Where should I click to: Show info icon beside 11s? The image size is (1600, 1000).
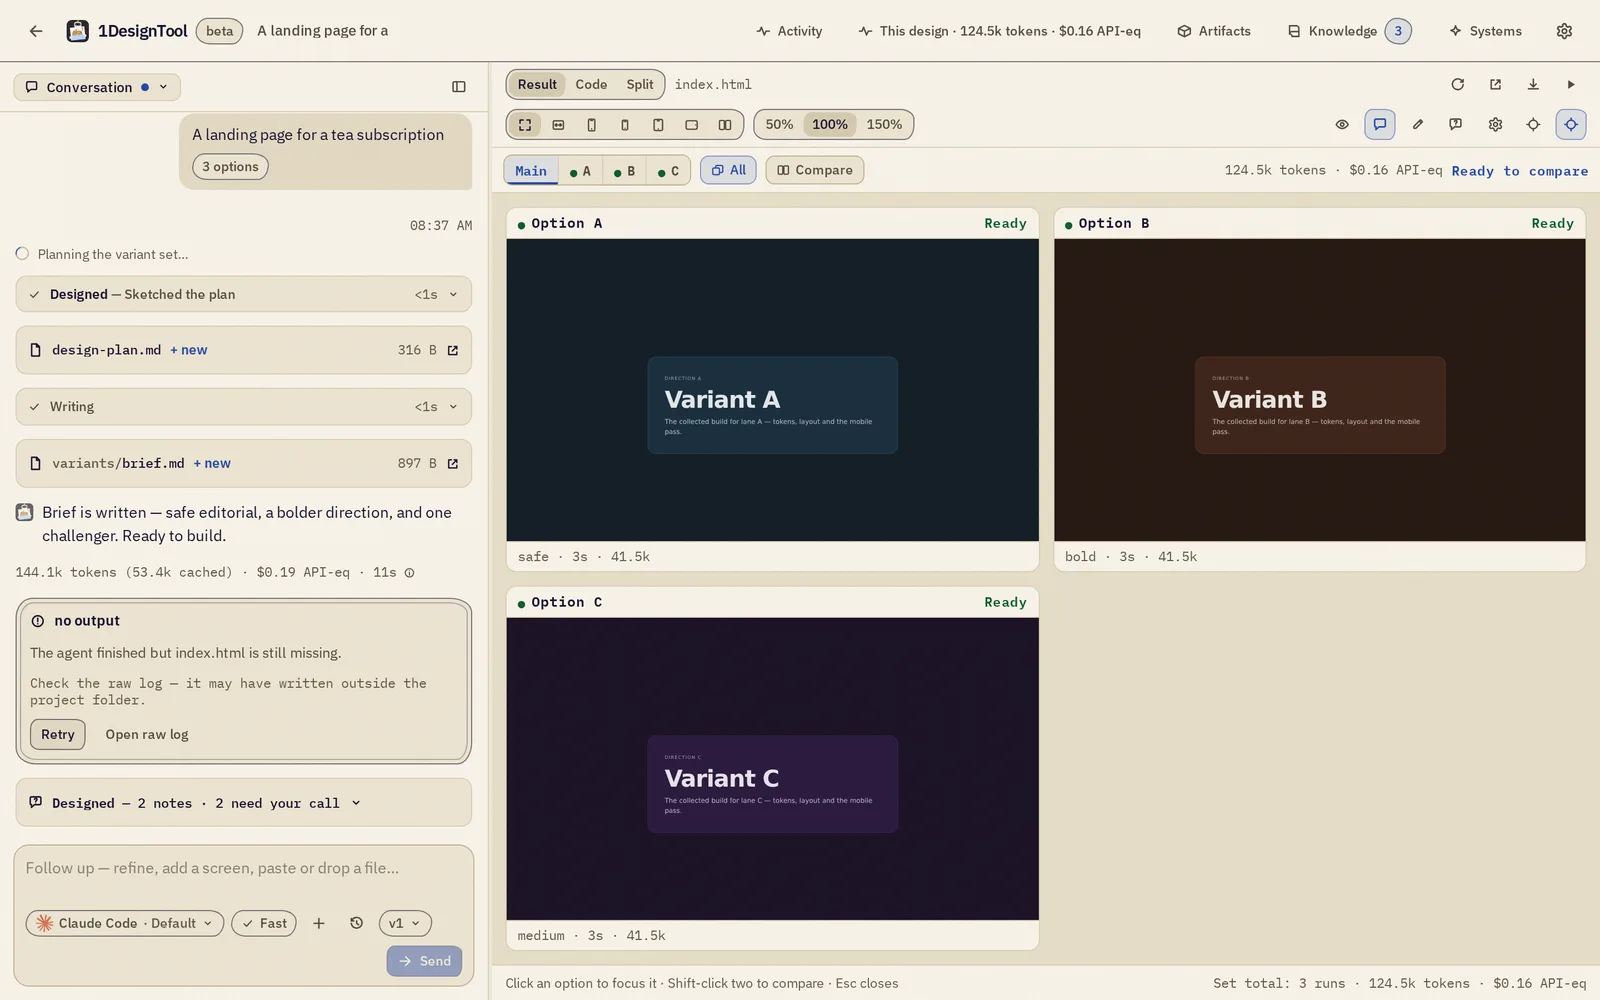(409, 573)
